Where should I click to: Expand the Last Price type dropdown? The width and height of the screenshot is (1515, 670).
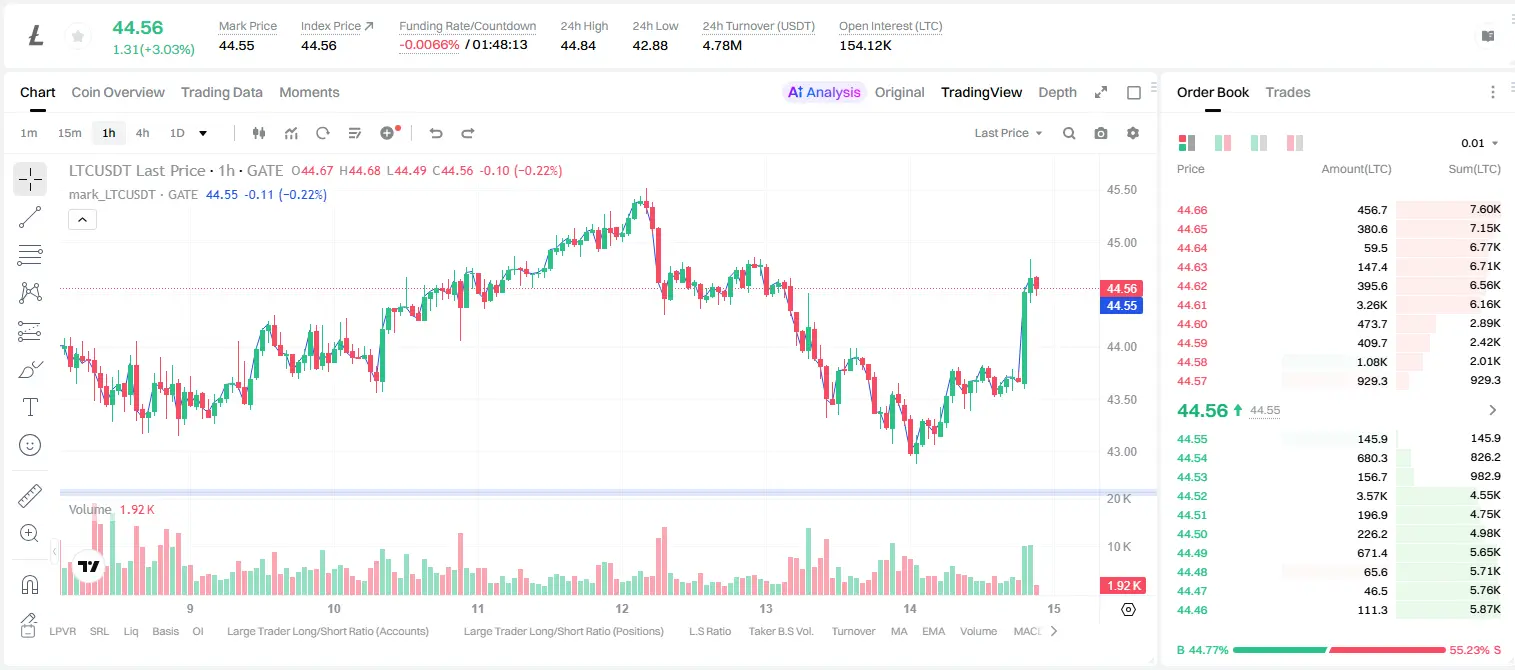pos(1008,133)
